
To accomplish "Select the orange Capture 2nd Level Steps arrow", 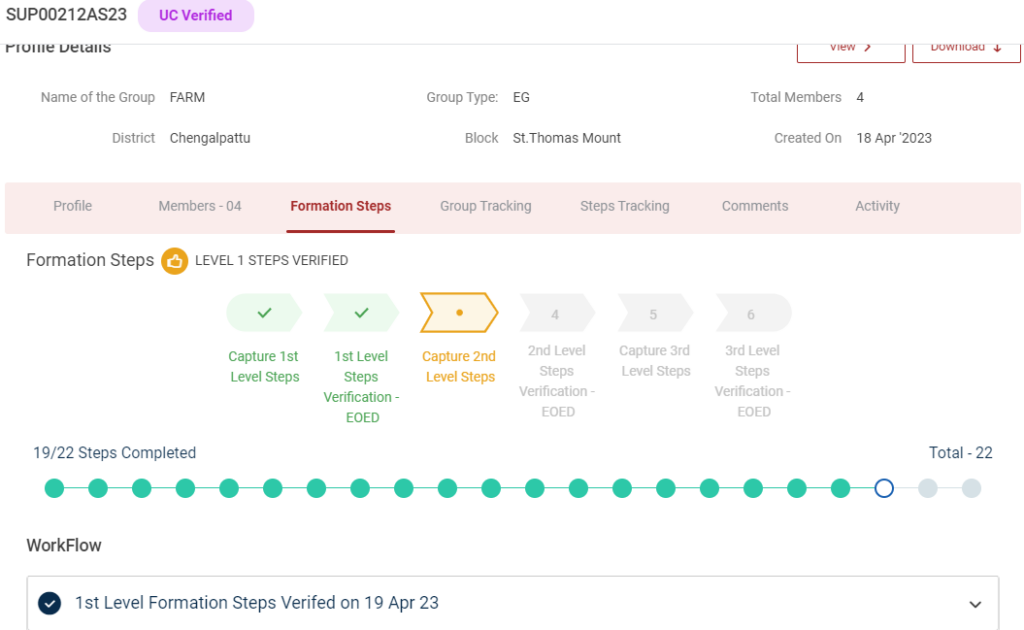I will [459, 313].
